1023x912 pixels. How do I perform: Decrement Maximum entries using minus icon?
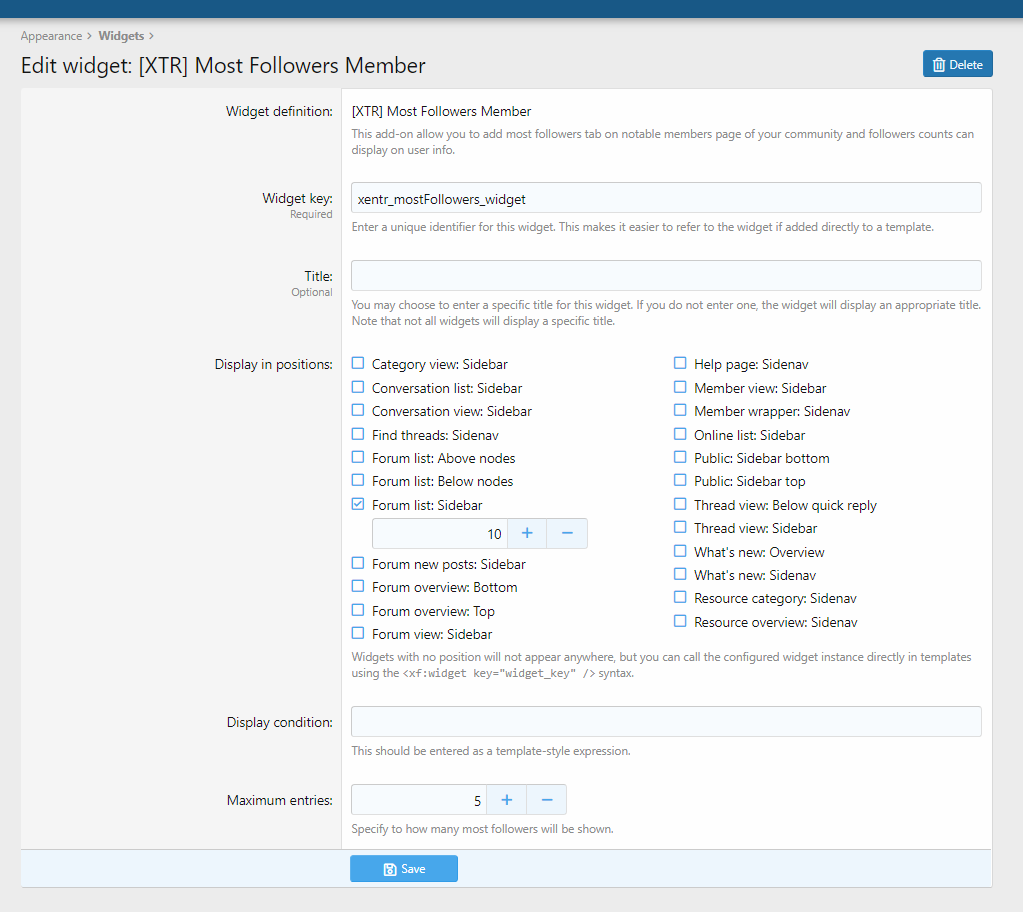(x=546, y=800)
